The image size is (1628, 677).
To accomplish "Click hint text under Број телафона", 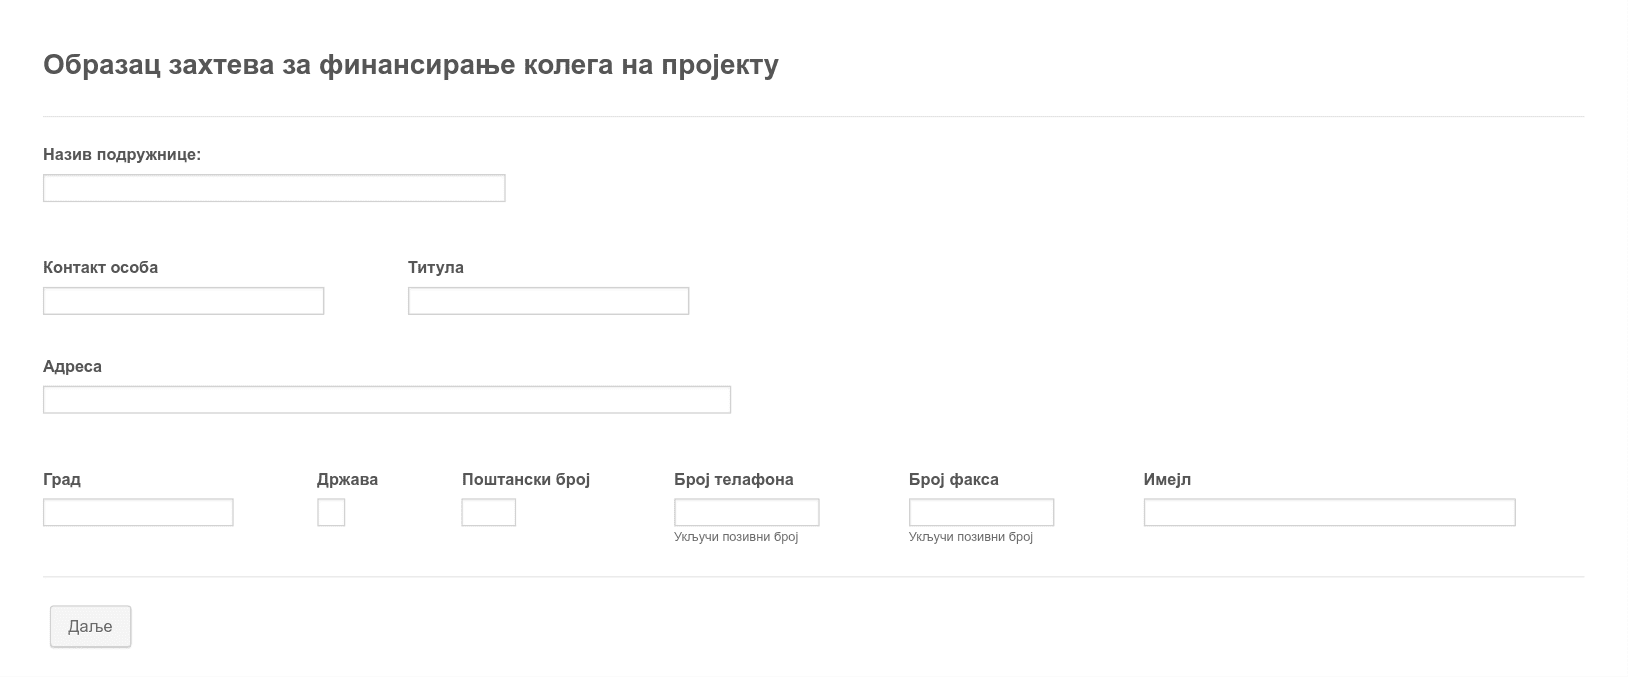I will (736, 537).
